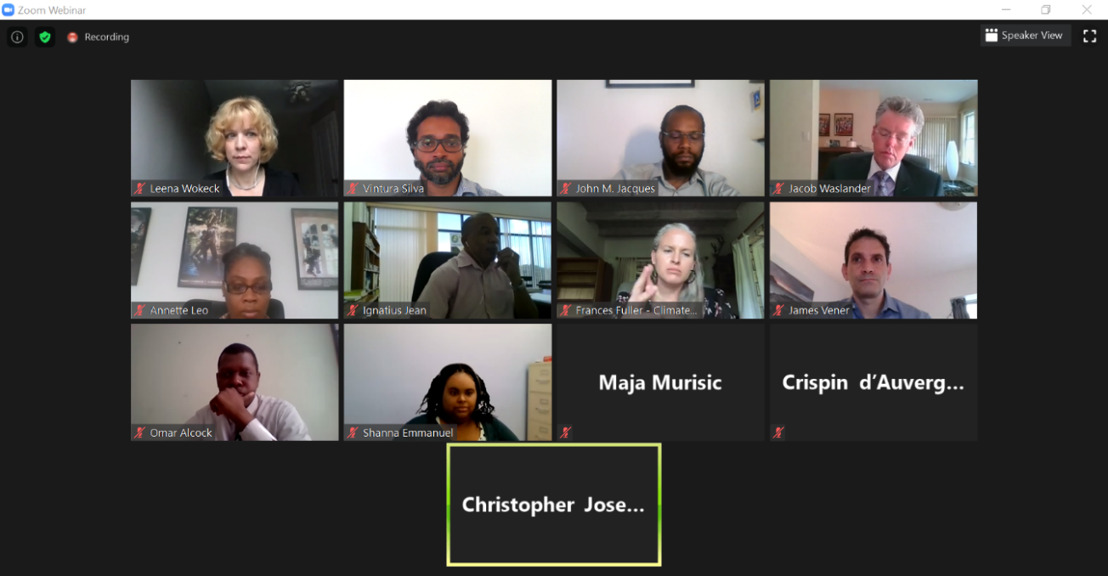Enter full screen mode with the corner icon

pos(1090,36)
